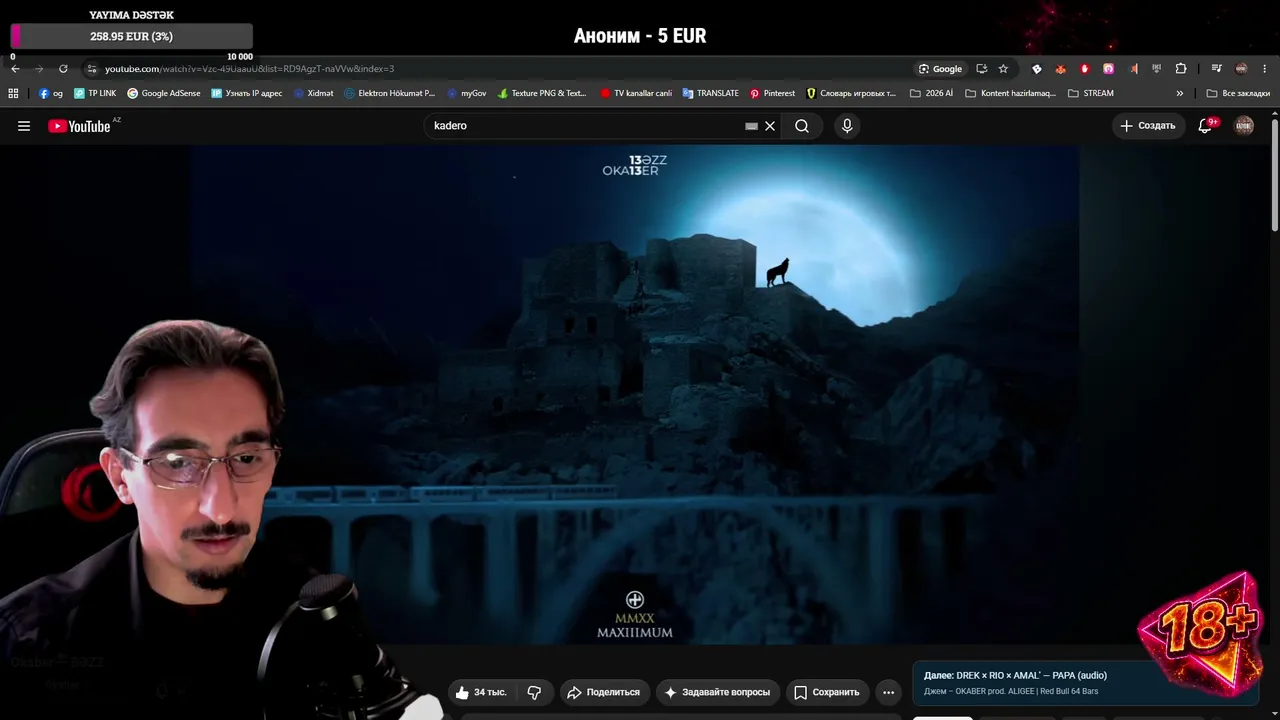
Task: Bookmark this page with the star icon
Action: (x=1003, y=69)
